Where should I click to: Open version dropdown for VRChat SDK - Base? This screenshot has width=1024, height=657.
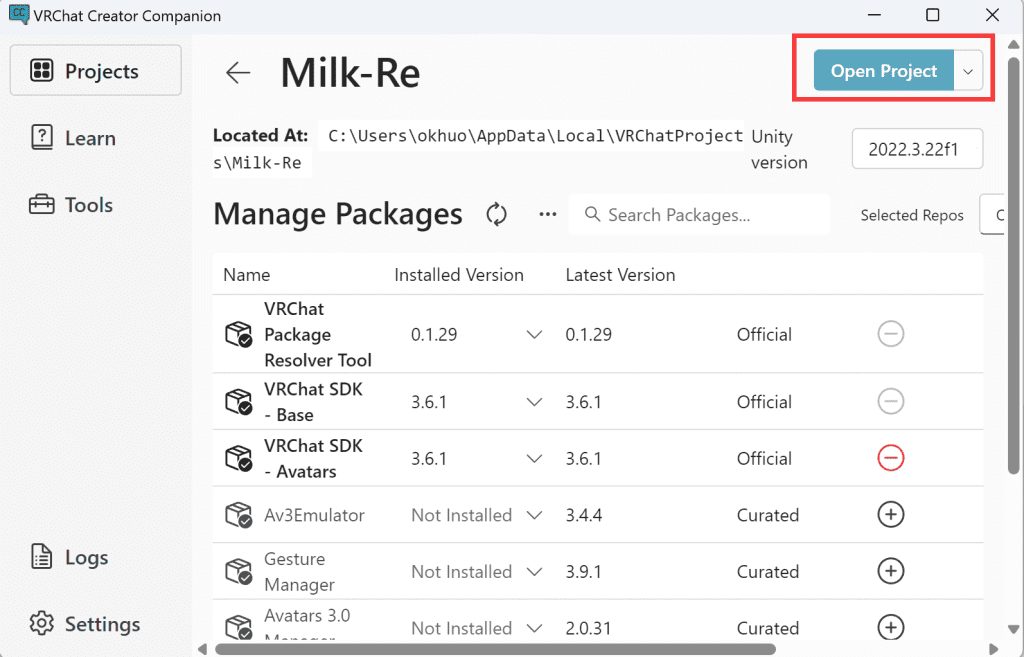pyautogui.click(x=534, y=402)
